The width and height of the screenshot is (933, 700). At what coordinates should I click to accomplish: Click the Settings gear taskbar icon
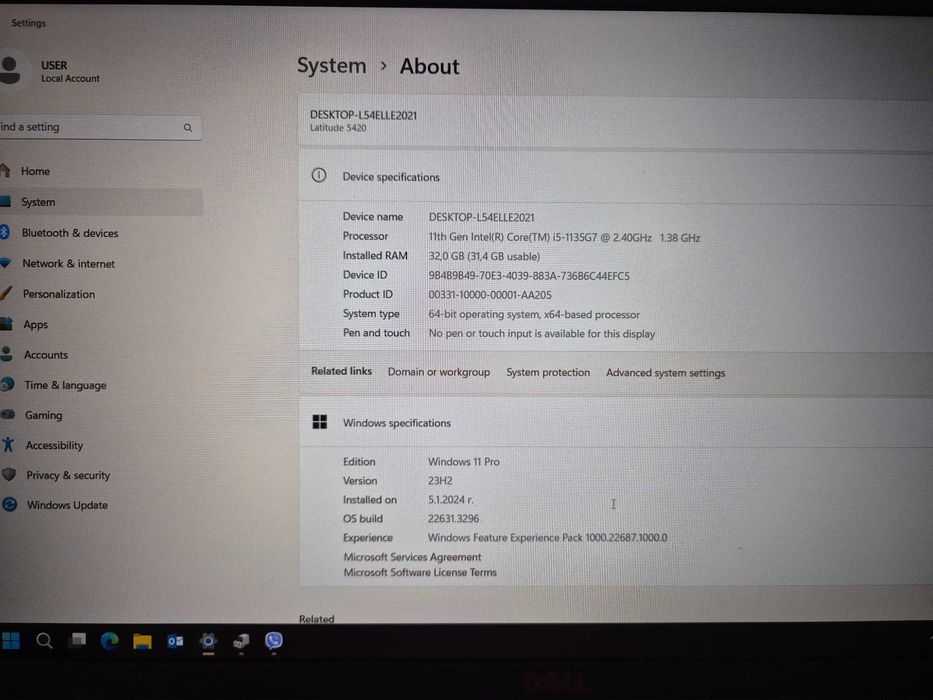[208, 641]
